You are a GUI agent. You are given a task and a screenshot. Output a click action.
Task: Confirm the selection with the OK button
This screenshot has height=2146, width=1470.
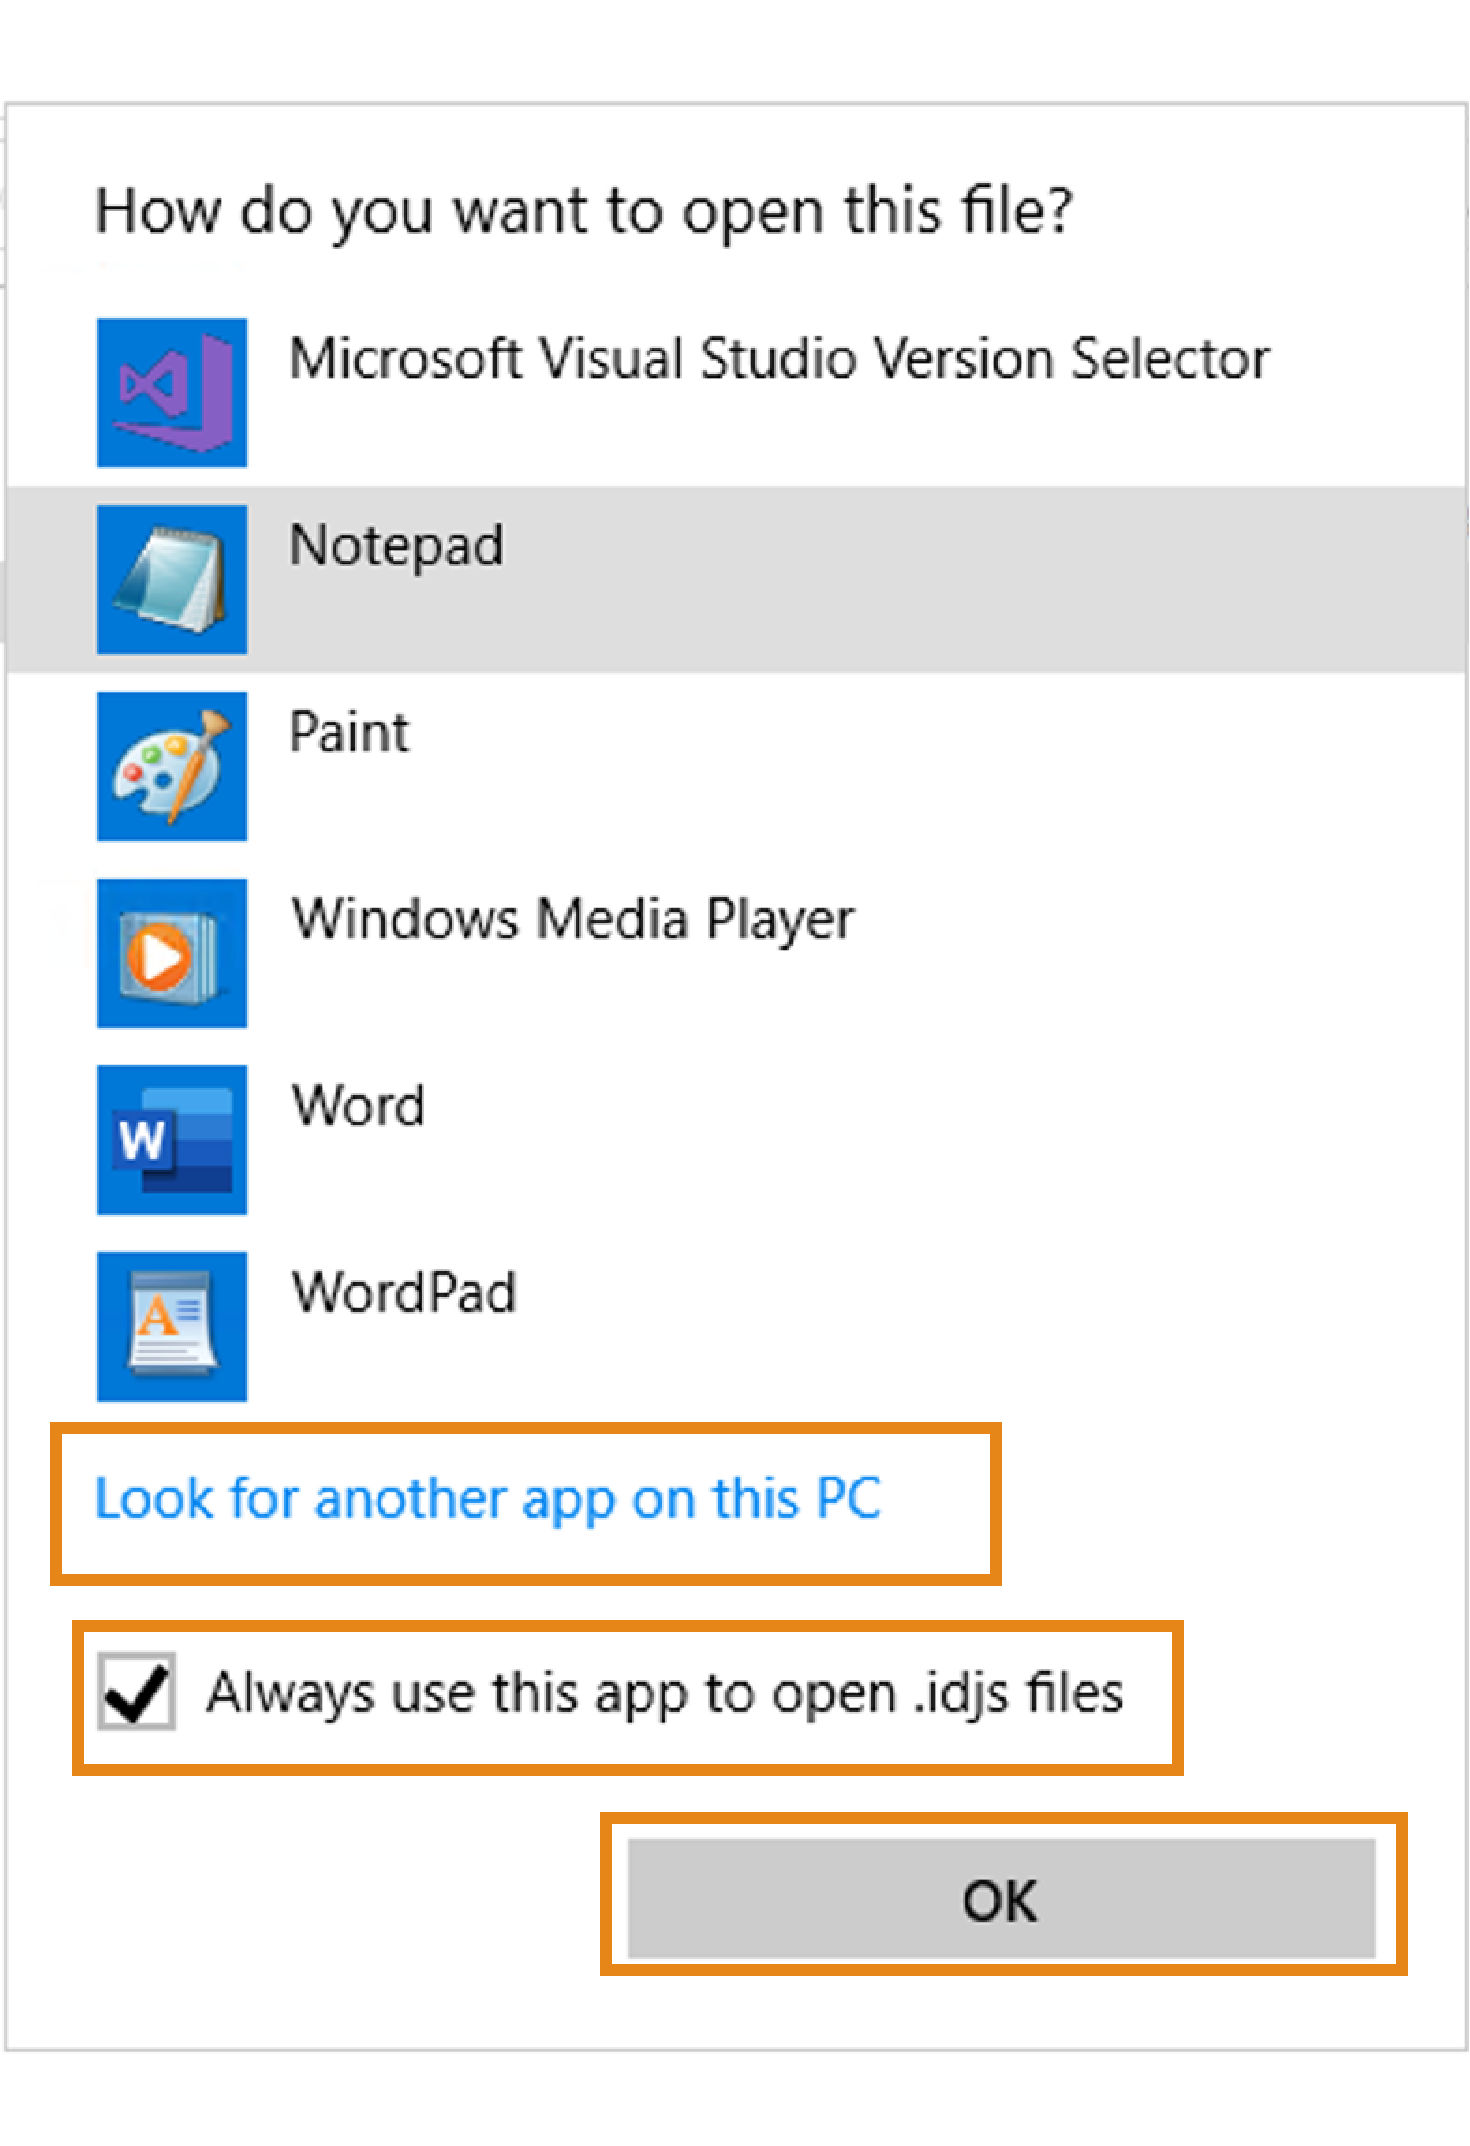tap(1001, 1899)
